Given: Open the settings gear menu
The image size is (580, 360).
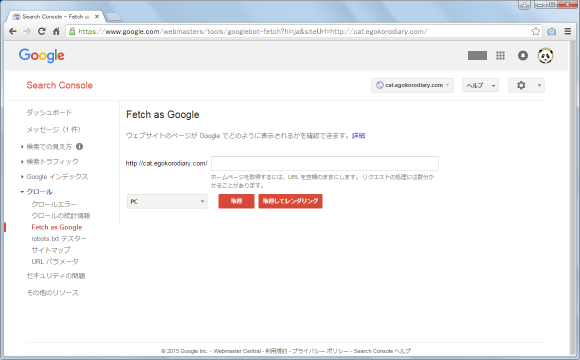Looking at the screenshot, I should pos(526,85).
